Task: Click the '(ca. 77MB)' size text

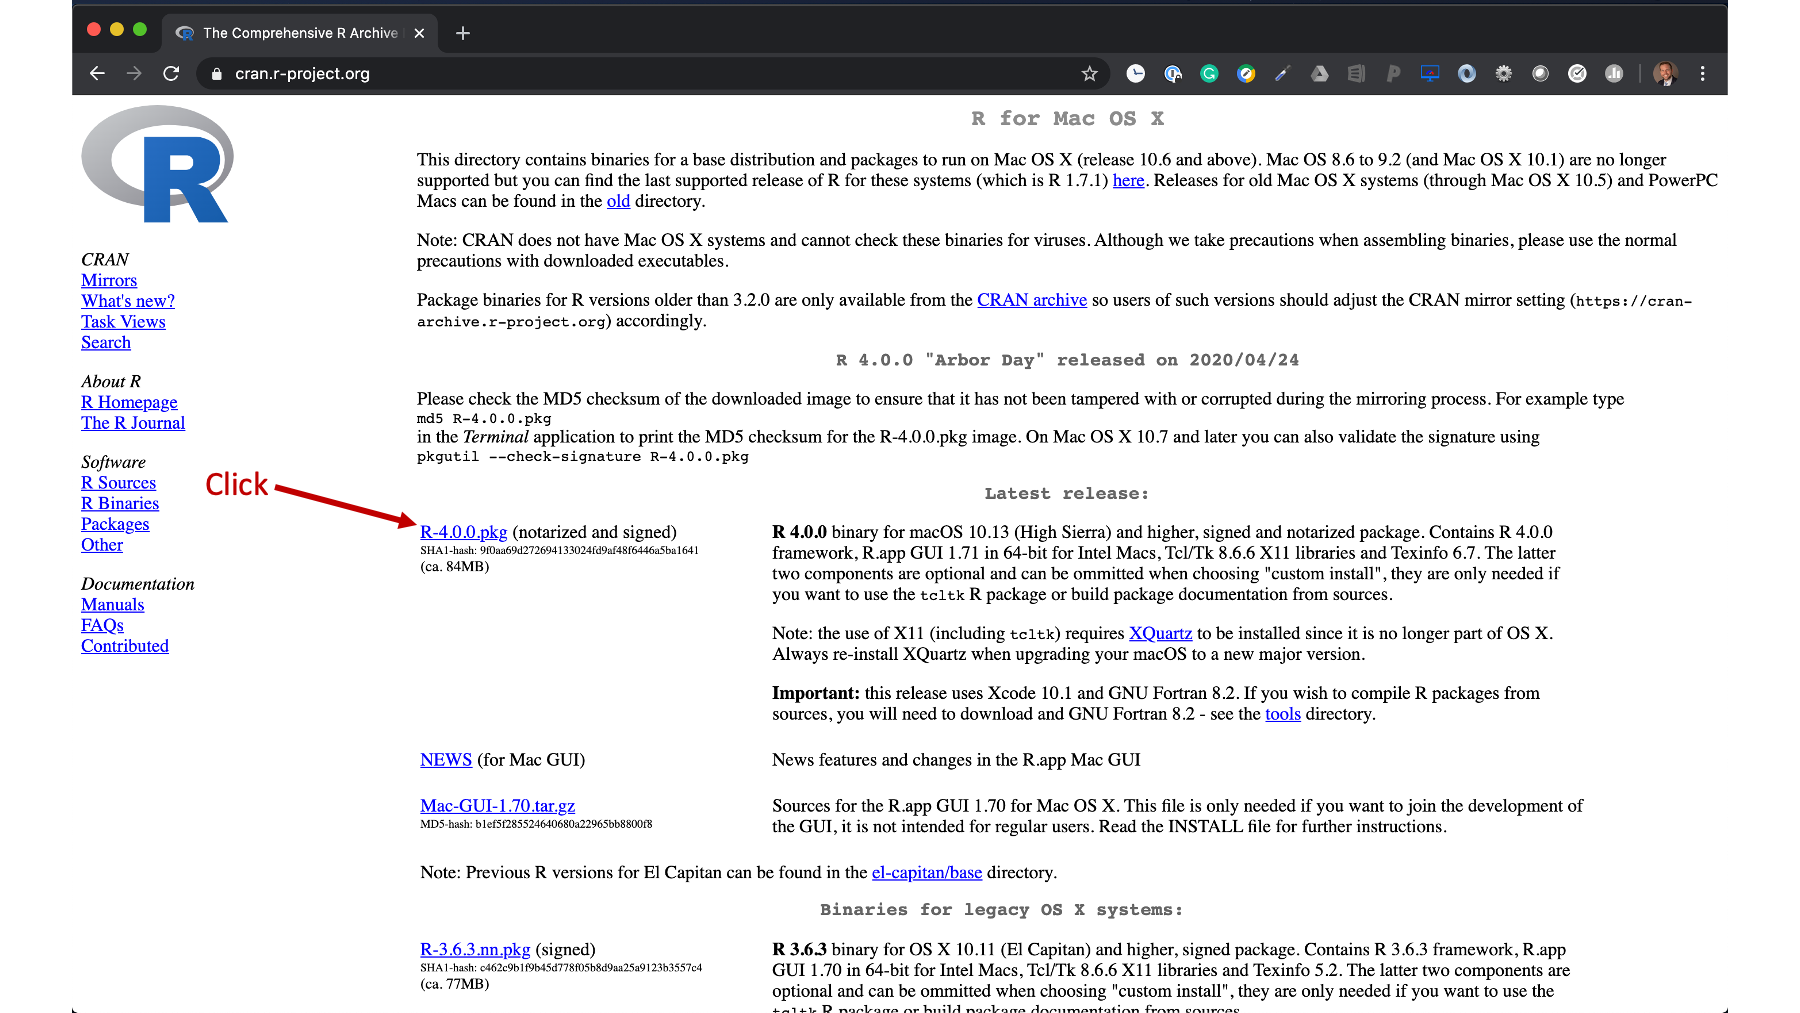Action: click(455, 984)
